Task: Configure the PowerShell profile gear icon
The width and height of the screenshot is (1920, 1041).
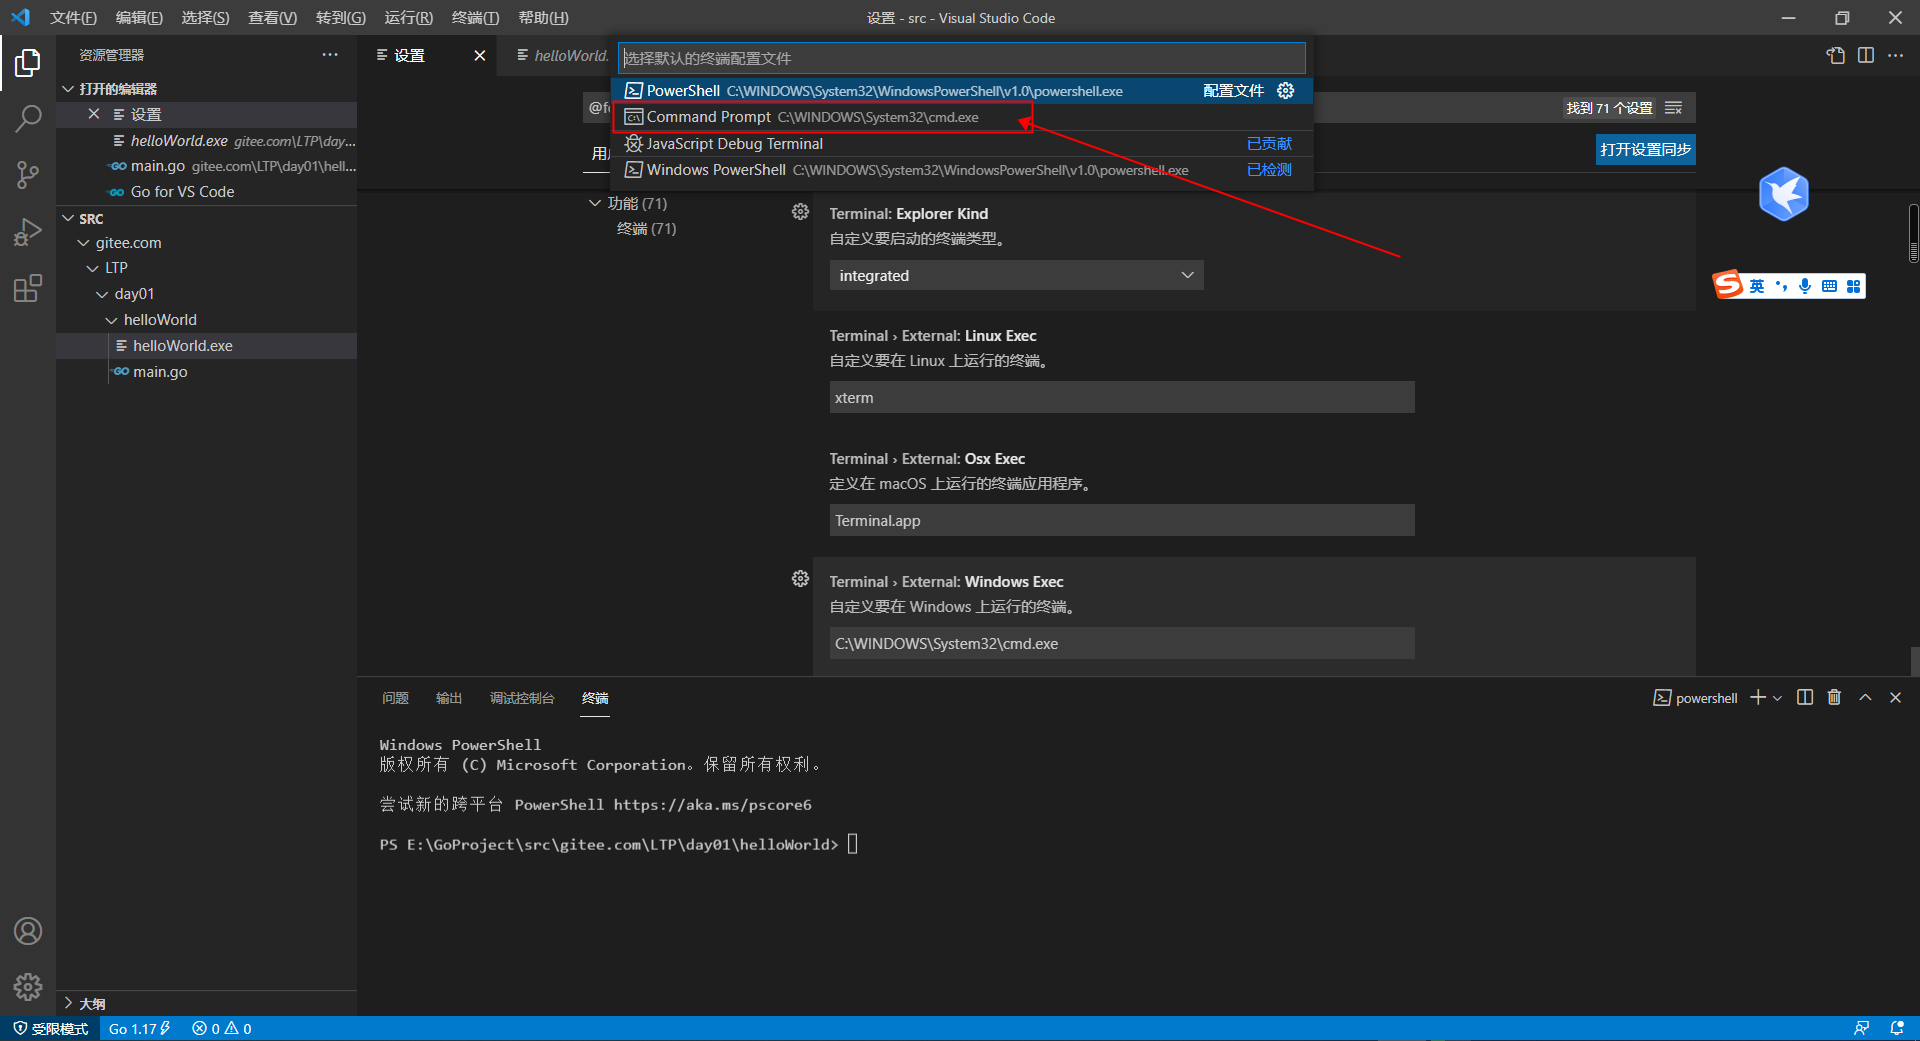Action: 1286,91
